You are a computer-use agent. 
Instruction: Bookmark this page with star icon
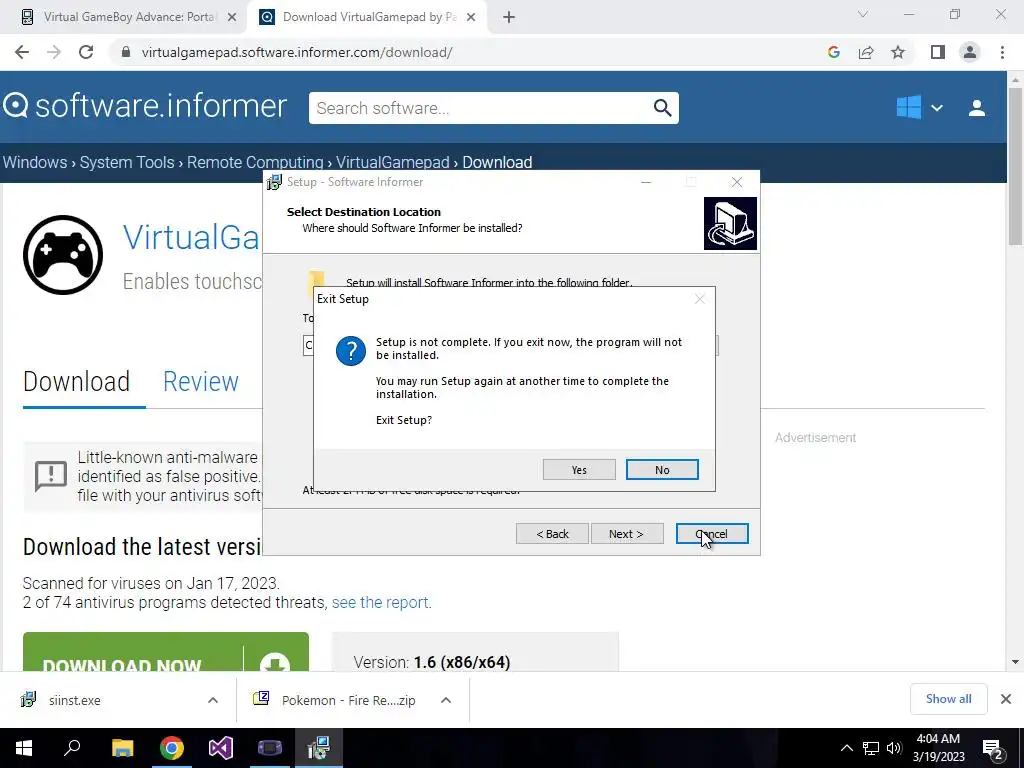(898, 52)
